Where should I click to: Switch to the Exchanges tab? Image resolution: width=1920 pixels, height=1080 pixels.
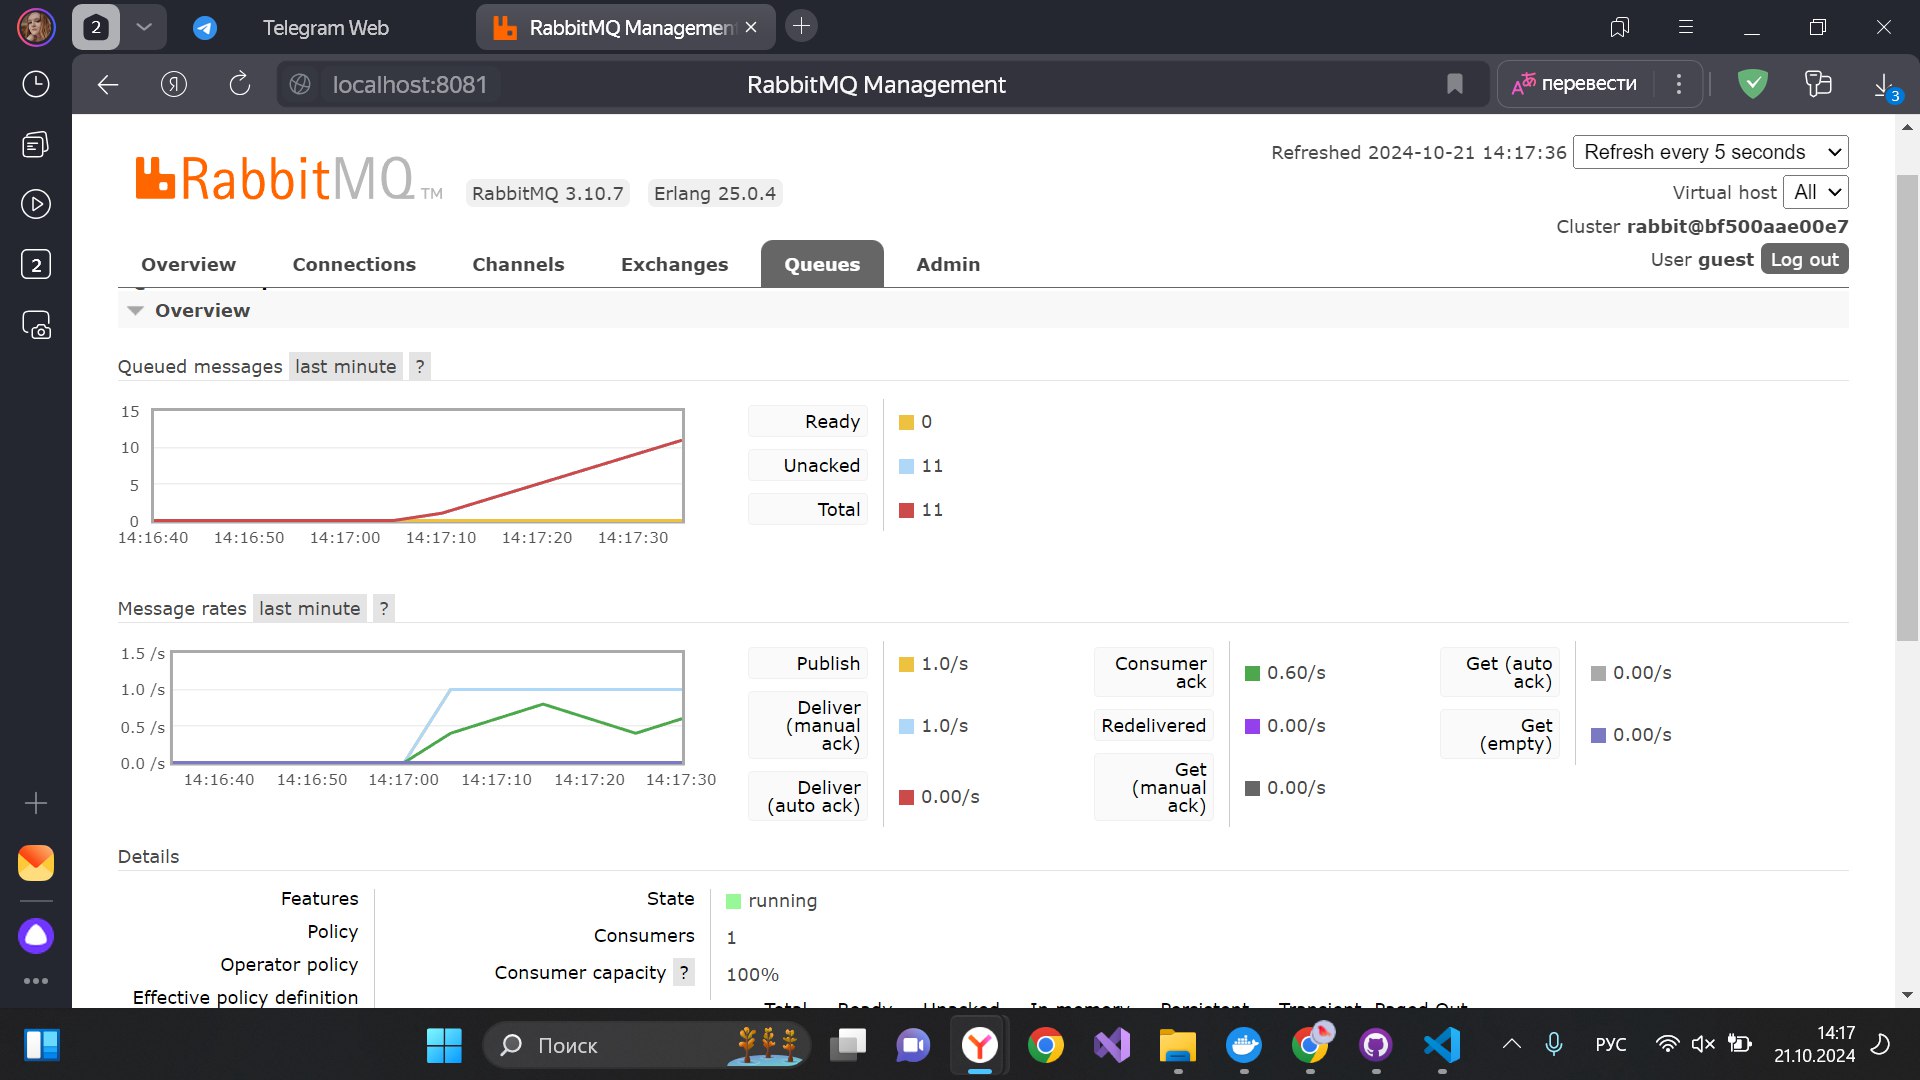[x=674, y=265]
